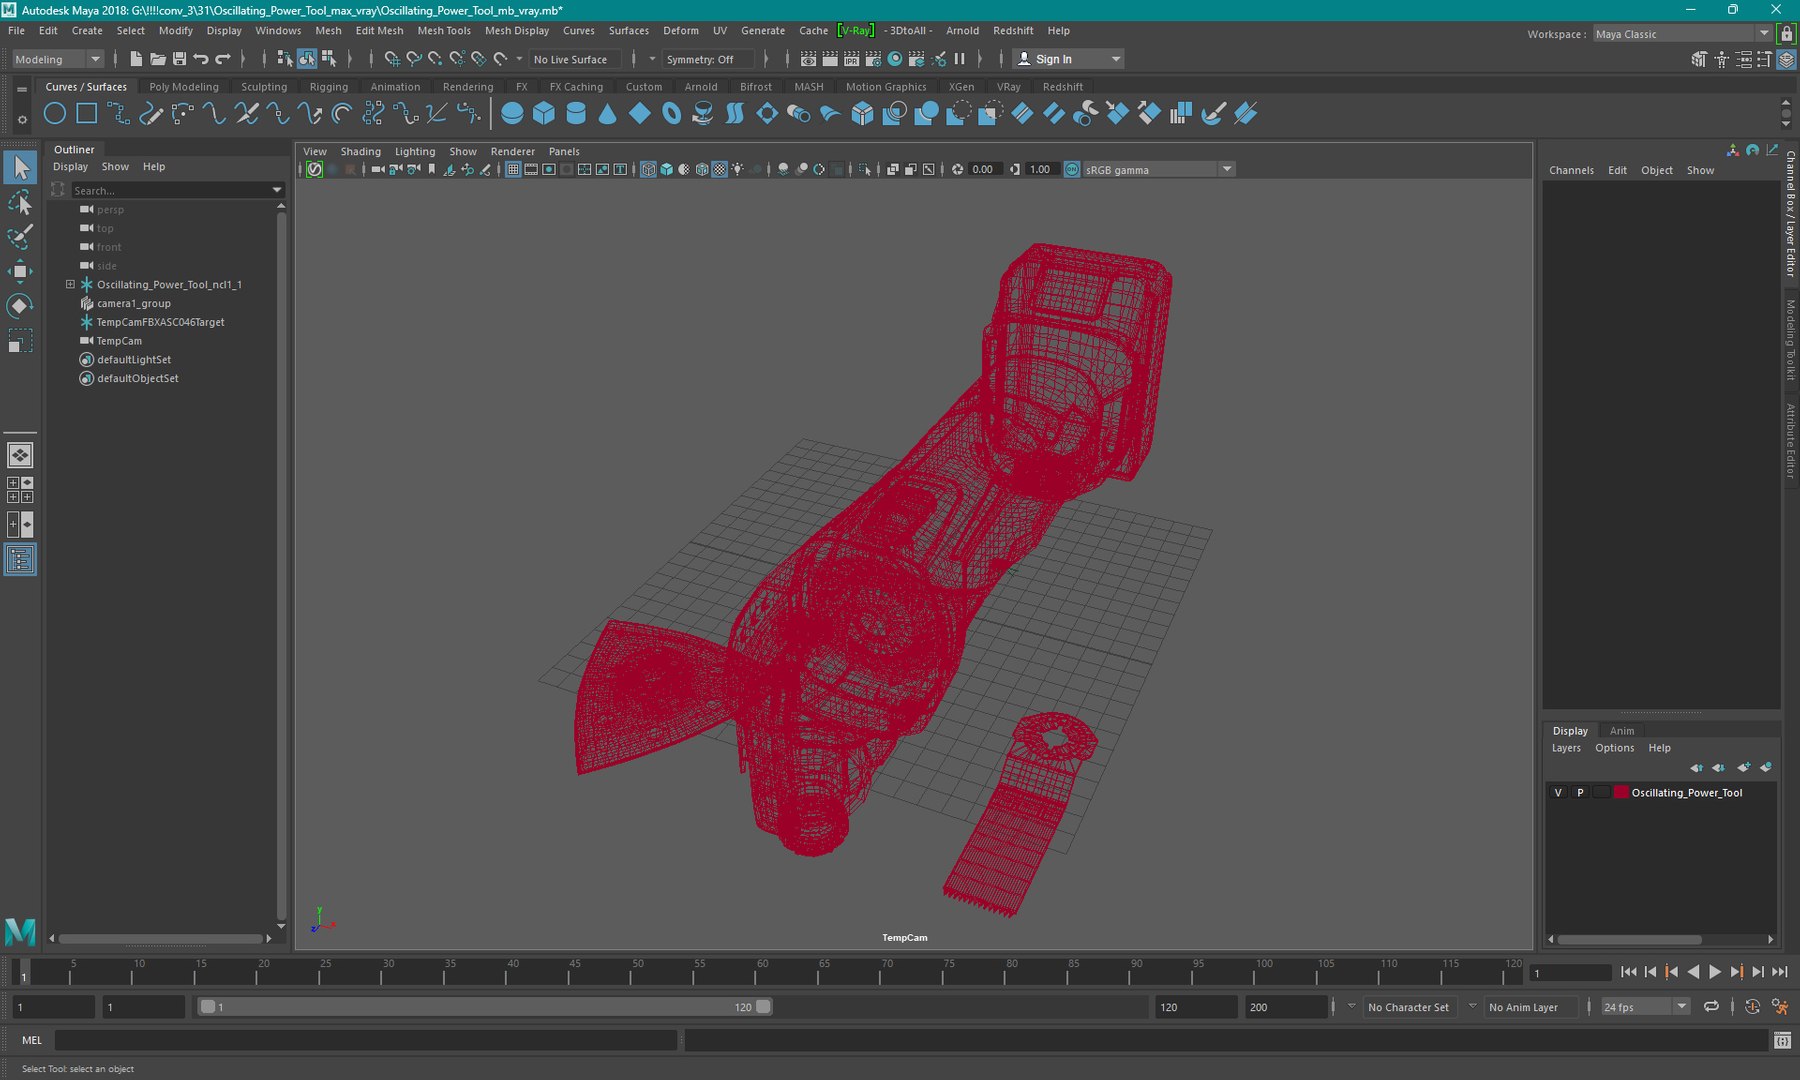1800x1080 pixels.
Task: Create a NURBS cone from shelf
Action: [607, 114]
